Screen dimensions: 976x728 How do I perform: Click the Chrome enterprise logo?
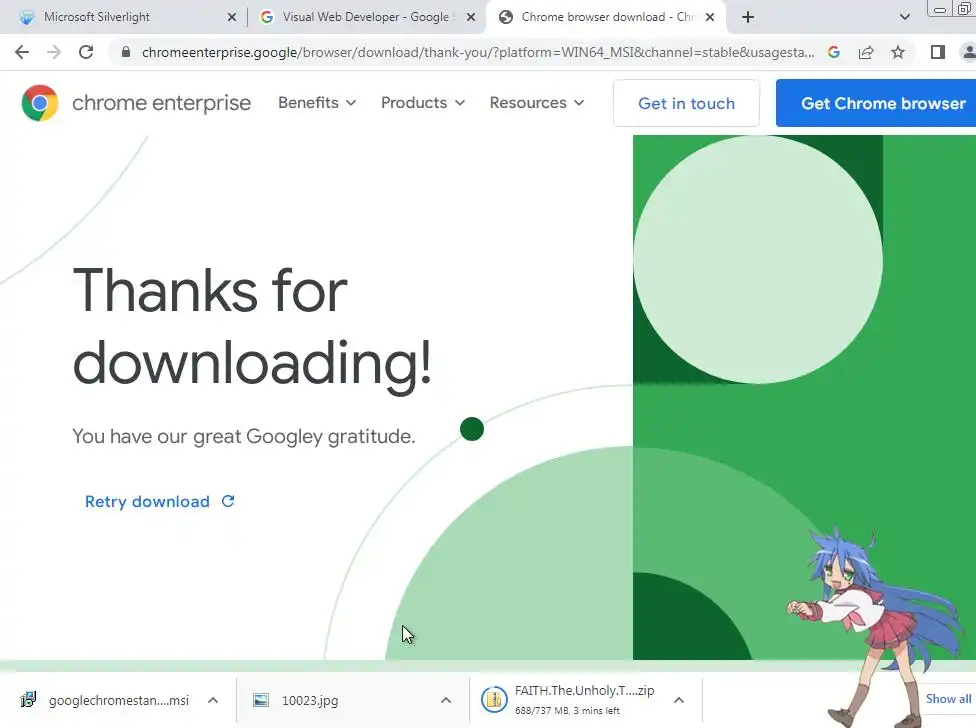pos(40,103)
